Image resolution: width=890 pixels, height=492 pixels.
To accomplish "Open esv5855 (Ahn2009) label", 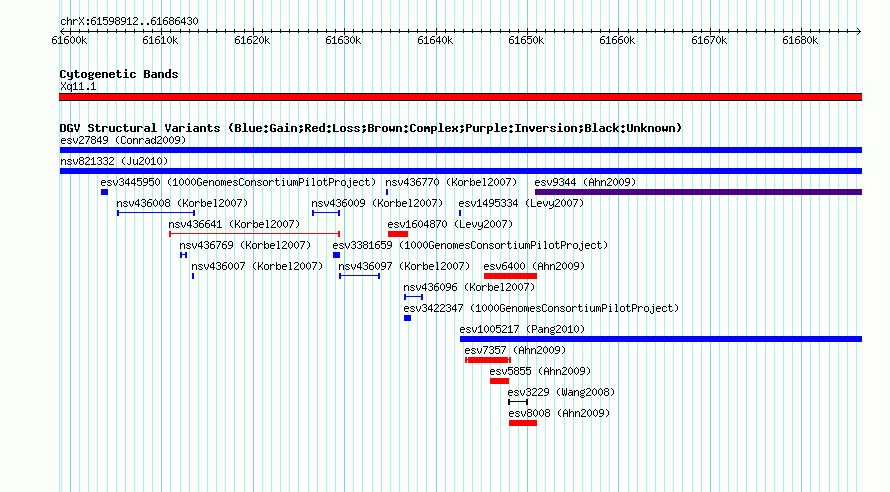I will tap(540, 371).
